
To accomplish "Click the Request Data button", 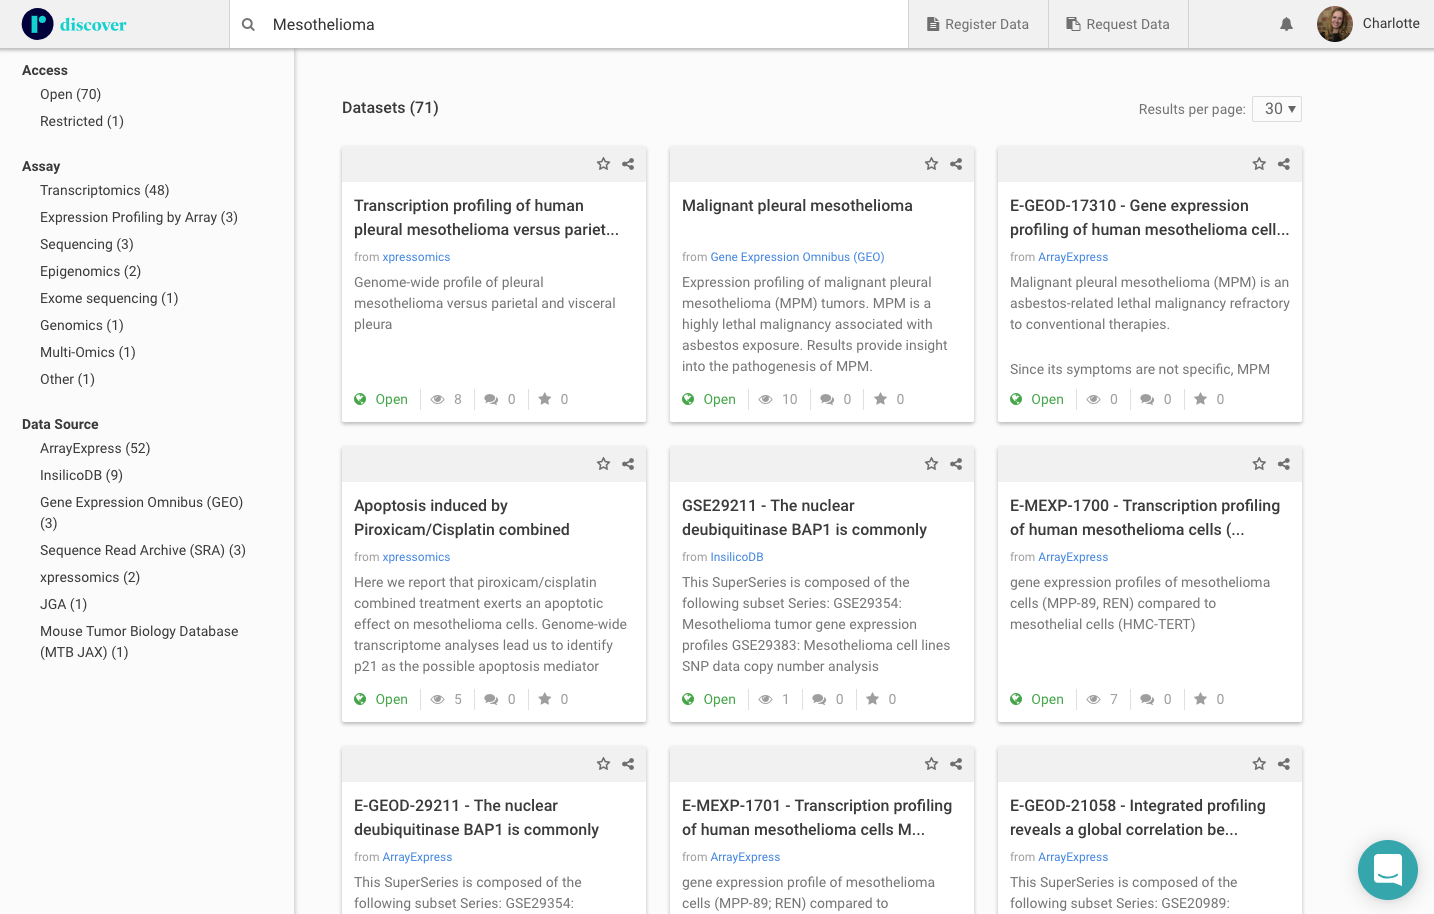I will pos(1118,24).
